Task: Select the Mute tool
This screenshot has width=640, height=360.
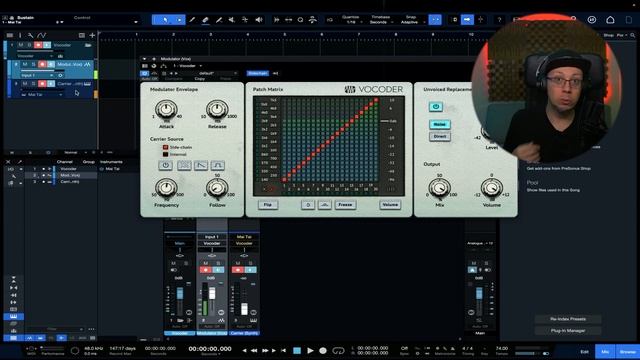Action: pos(231,20)
